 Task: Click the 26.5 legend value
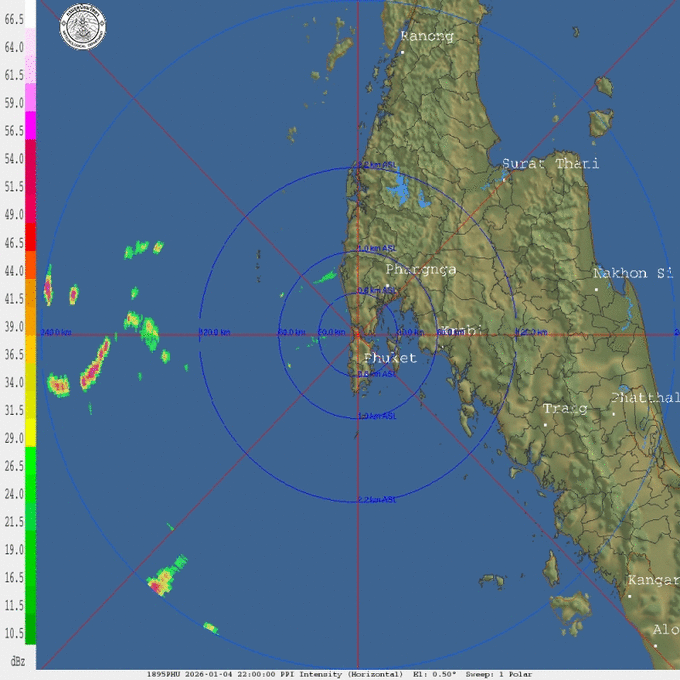coord(14,466)
